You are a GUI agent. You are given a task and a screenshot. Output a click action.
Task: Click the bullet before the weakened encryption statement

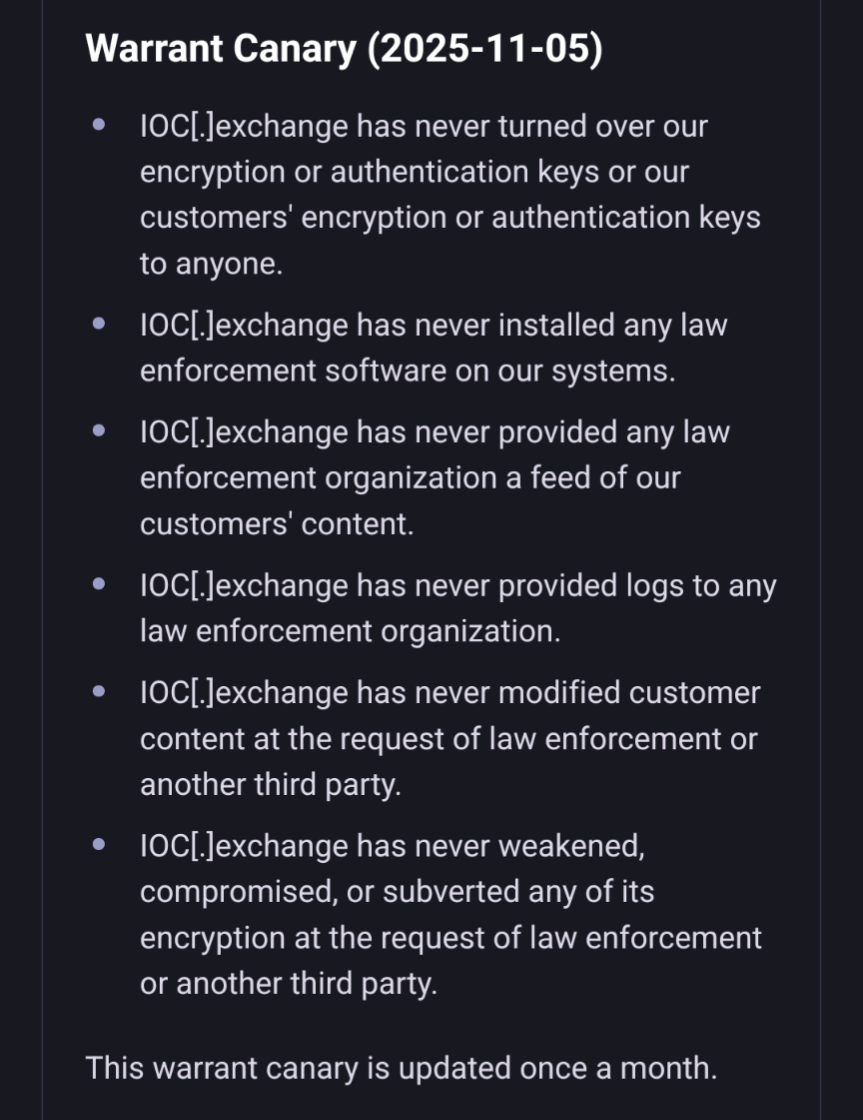(x=98, y=845)
